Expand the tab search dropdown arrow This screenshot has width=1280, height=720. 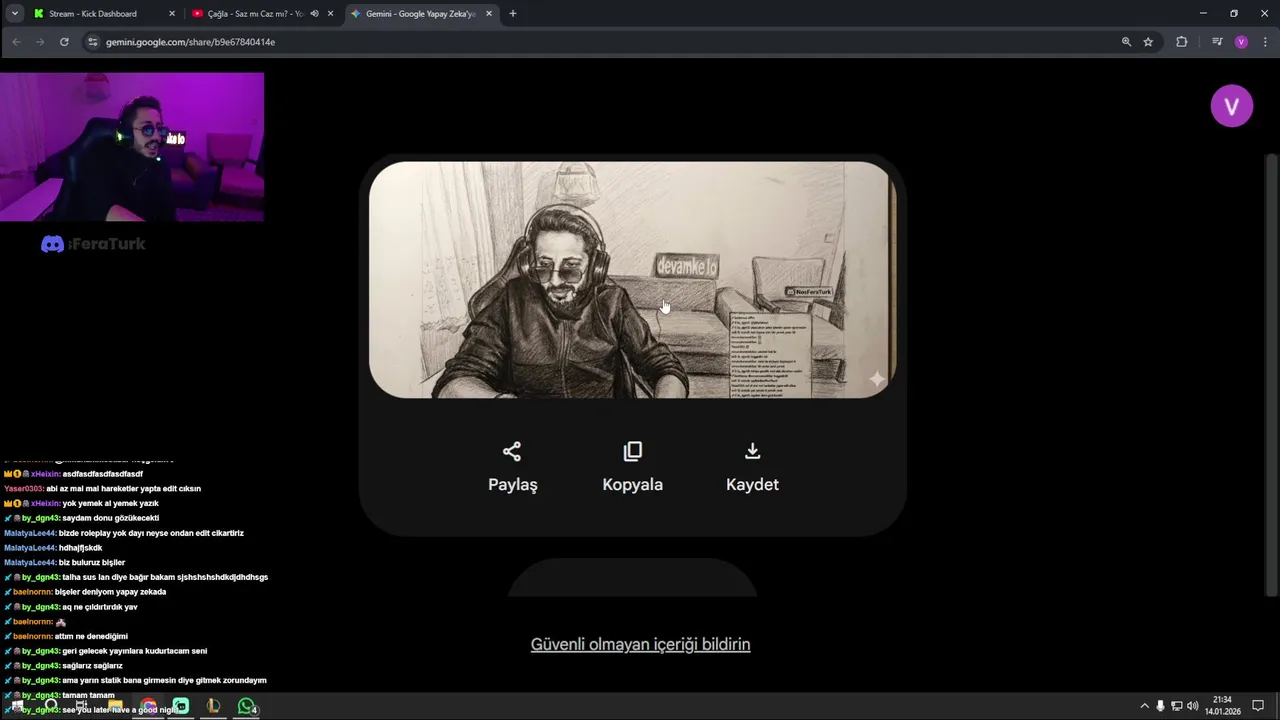pos(14,14)
